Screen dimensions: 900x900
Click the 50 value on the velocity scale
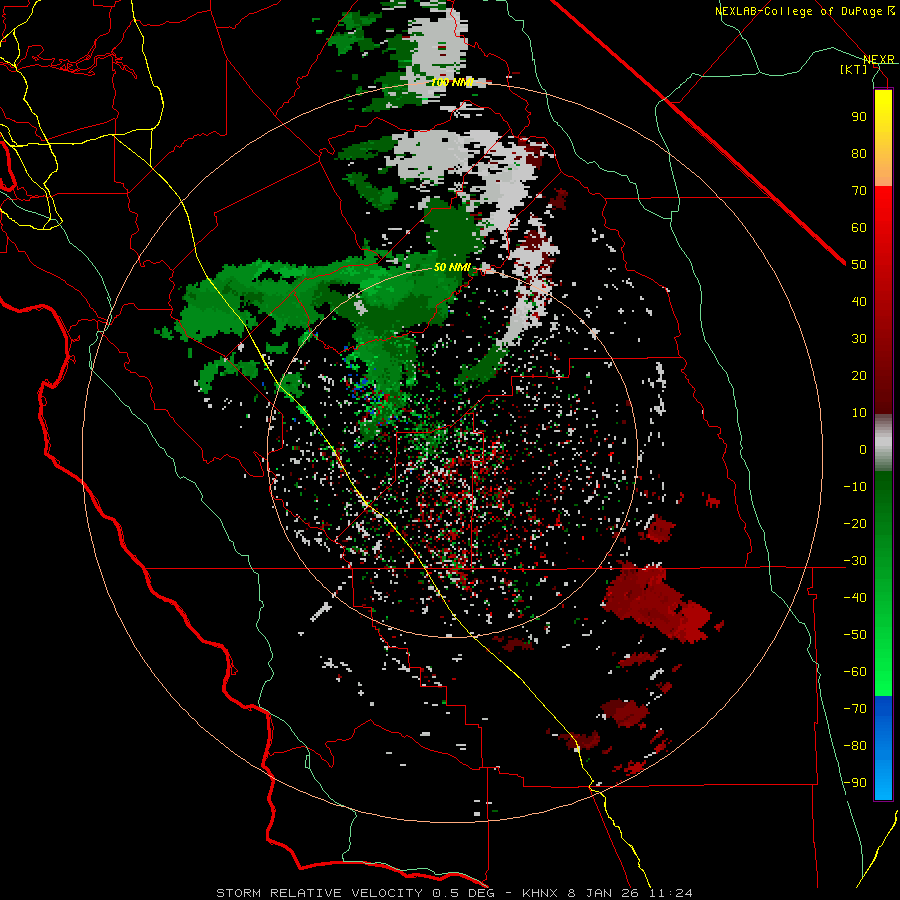pyautogui.click(x=859, y=265)
